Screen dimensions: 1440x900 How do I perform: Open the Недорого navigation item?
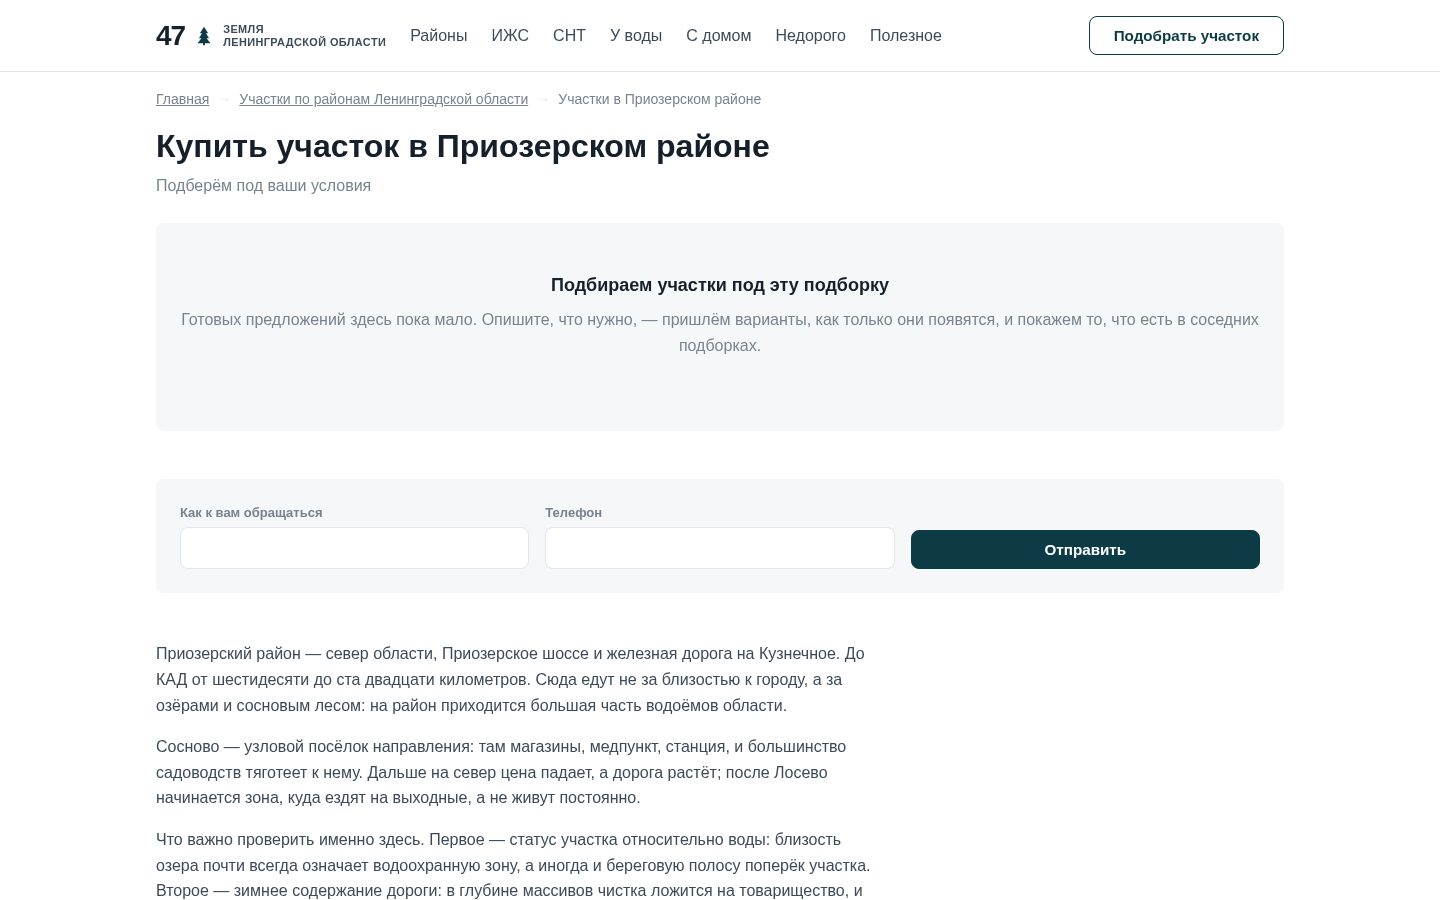[810, 36]
